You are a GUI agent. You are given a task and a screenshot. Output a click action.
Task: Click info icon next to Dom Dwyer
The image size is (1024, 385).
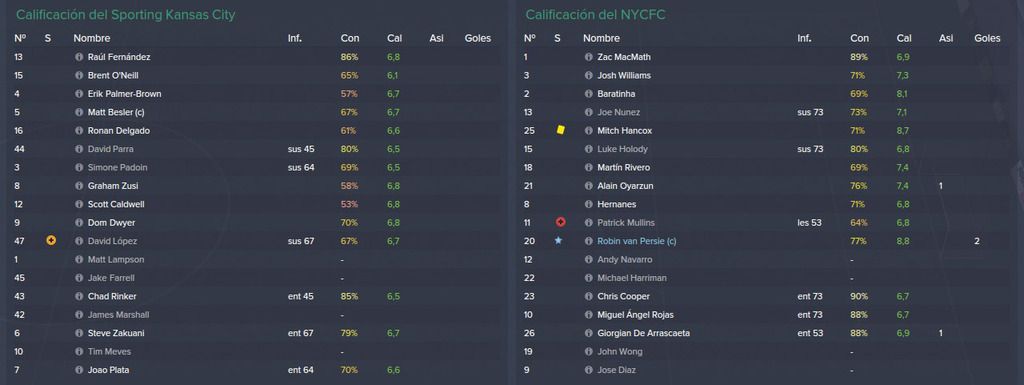coord(80,223)
